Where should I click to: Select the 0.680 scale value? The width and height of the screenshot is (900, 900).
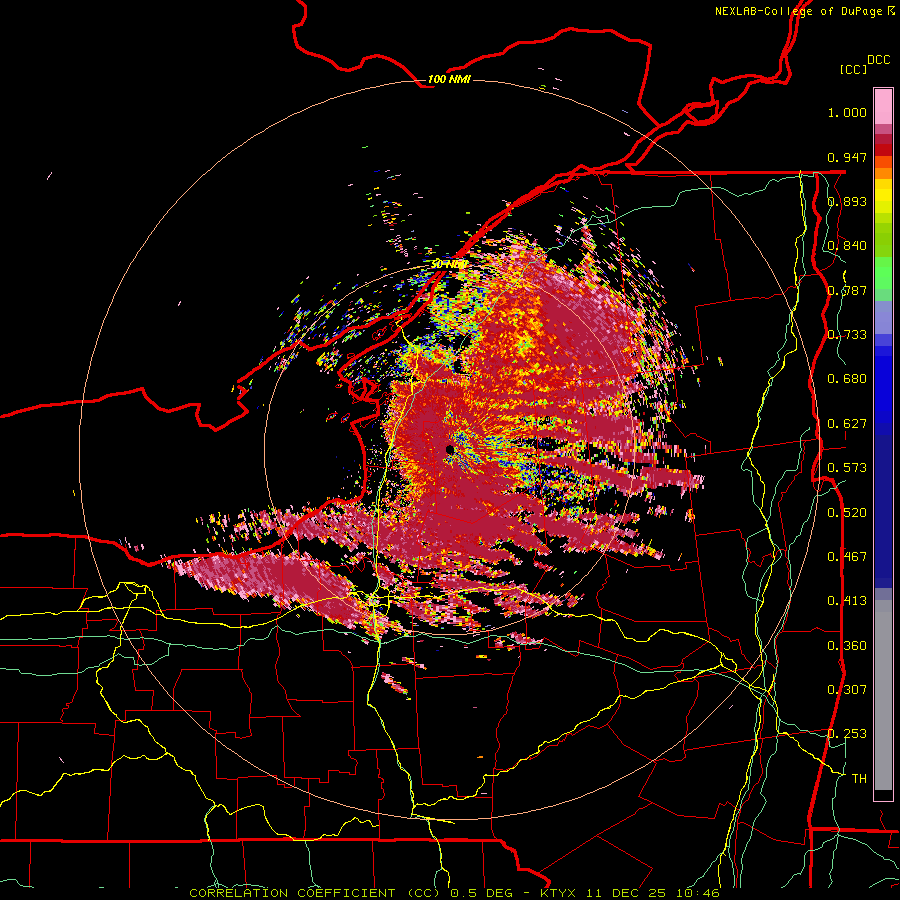point(847,379)
